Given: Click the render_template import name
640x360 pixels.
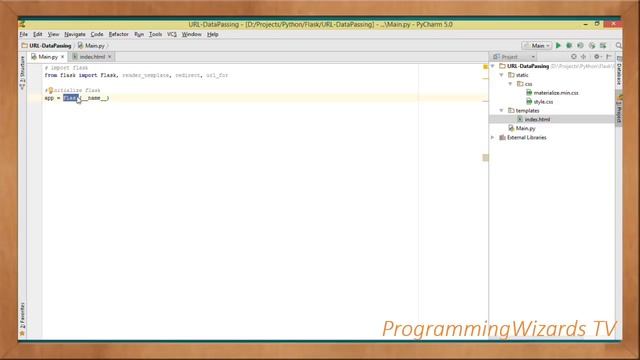Looking at the screenshot, I should pos(145,76).
